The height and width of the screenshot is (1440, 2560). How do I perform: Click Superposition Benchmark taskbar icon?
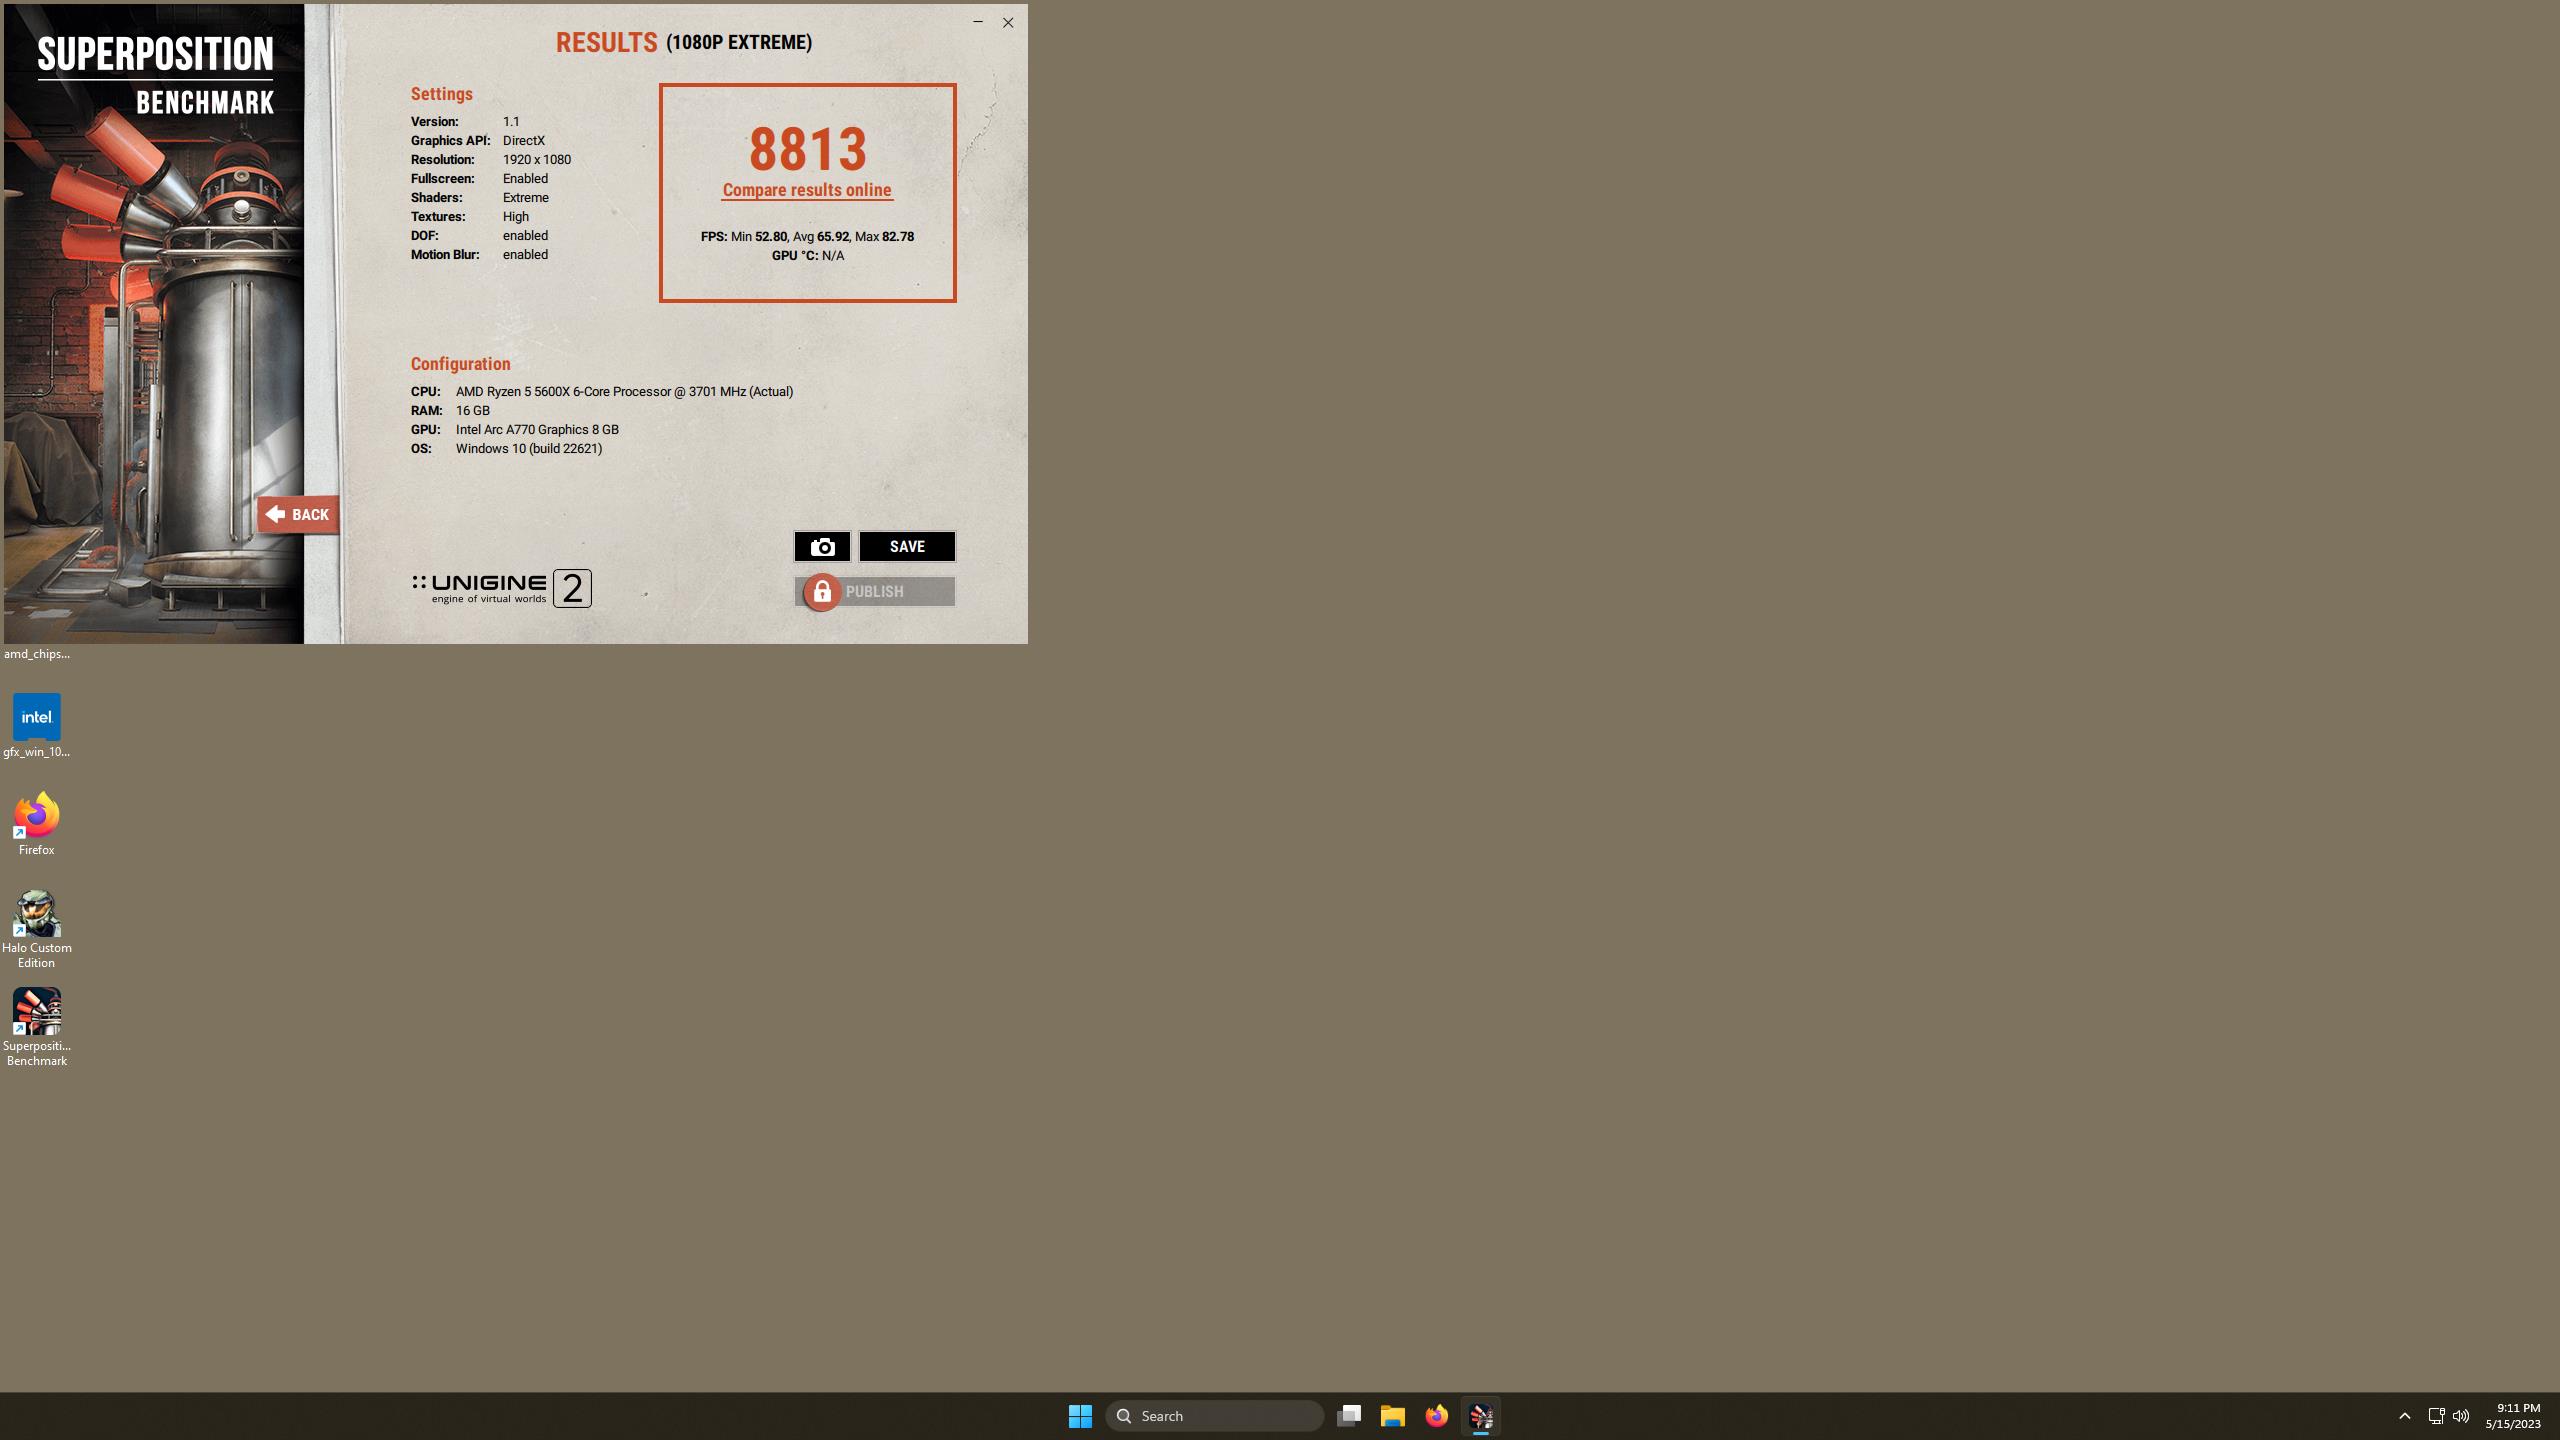pyautogui.click(x=1481, y=1416)
